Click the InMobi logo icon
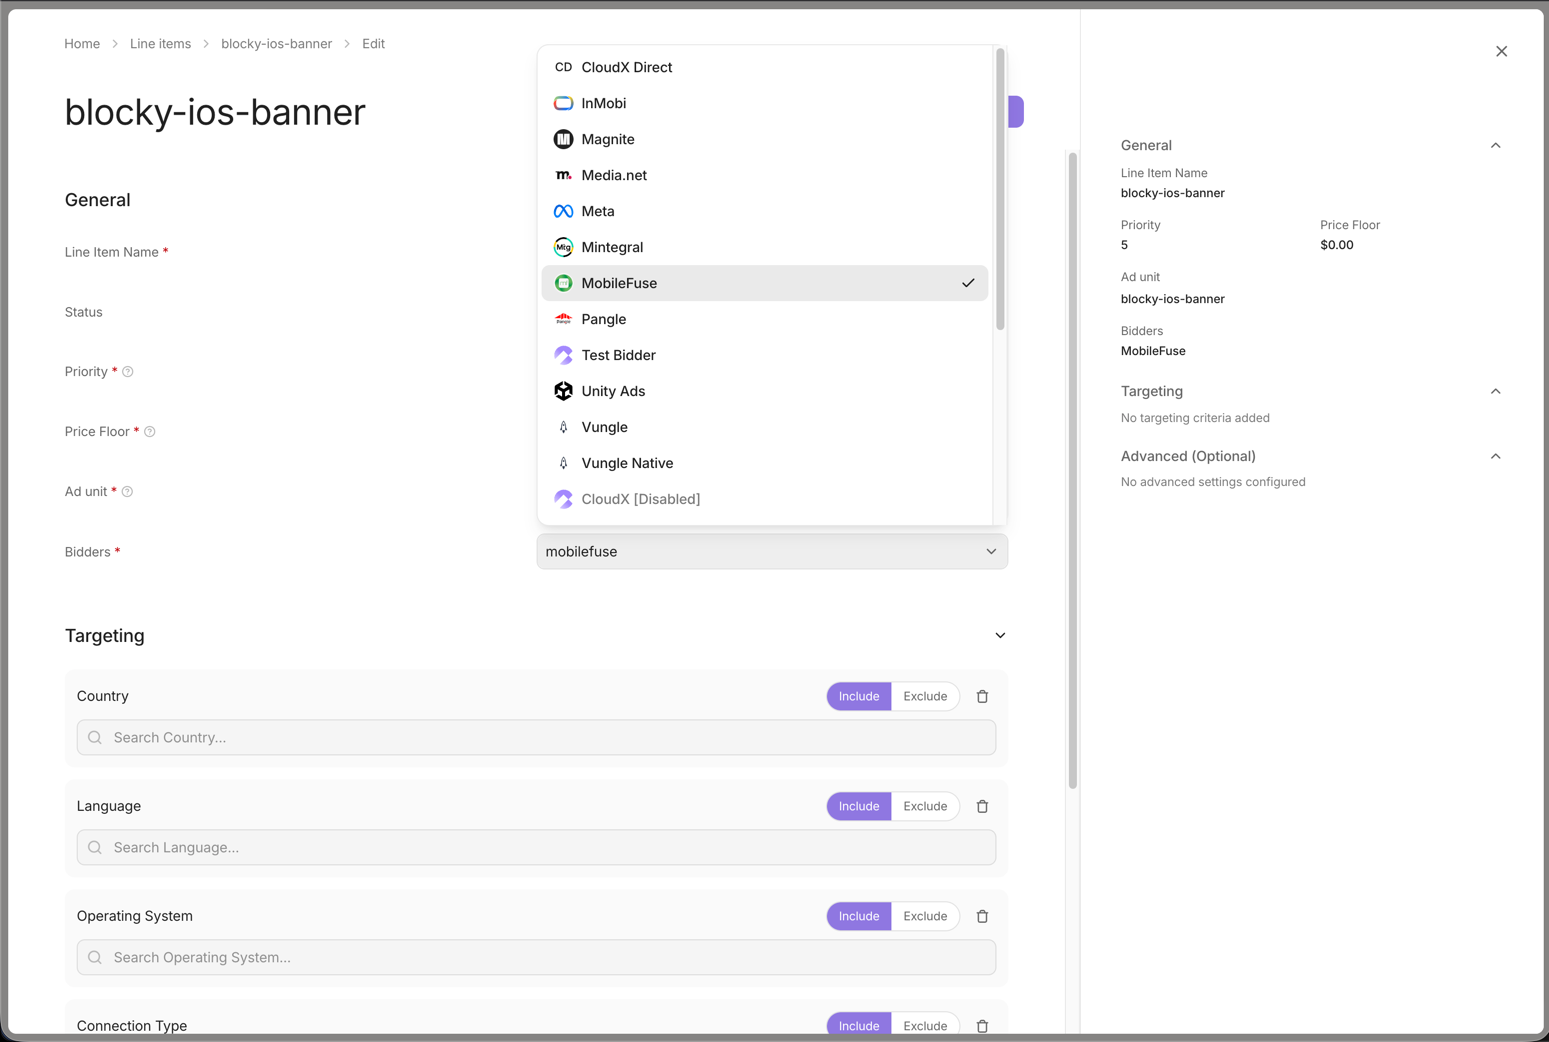 point(563,103)
